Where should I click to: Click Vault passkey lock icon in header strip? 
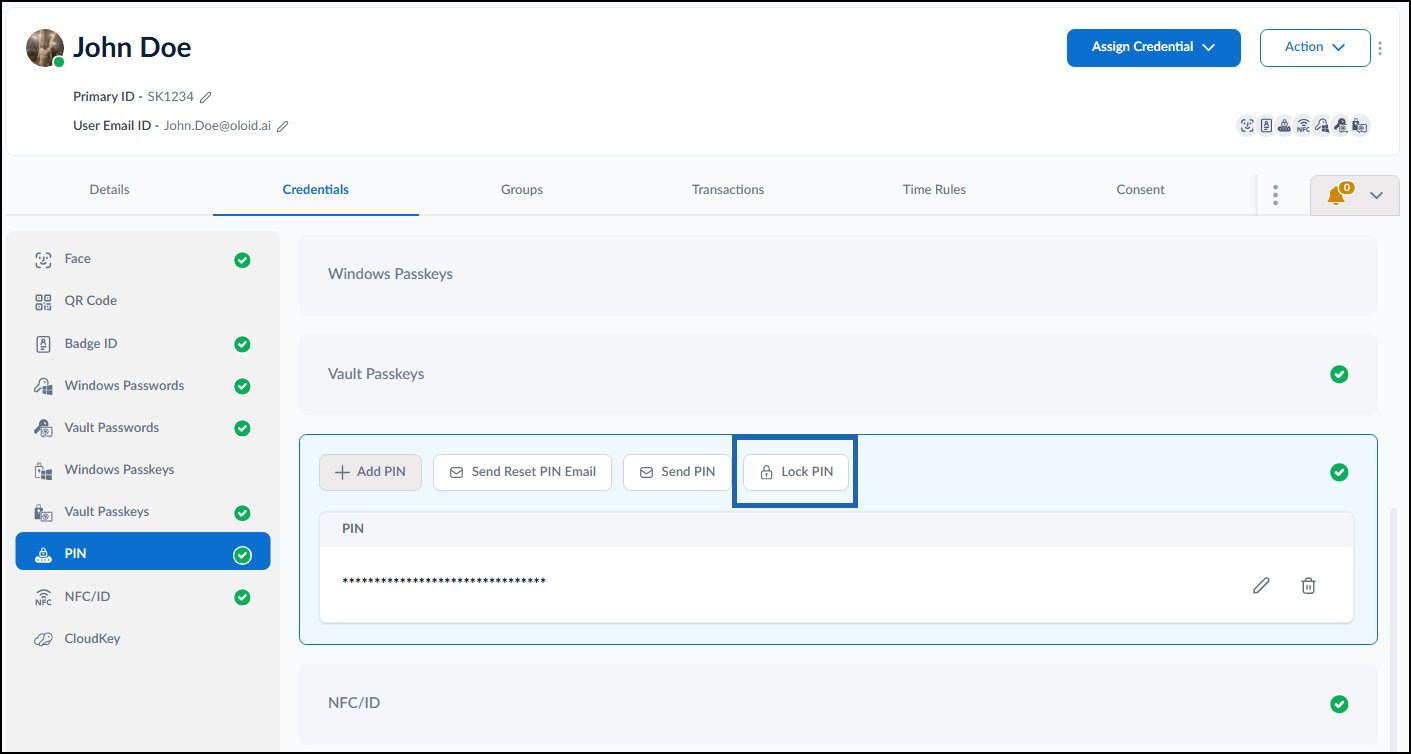1360,125
